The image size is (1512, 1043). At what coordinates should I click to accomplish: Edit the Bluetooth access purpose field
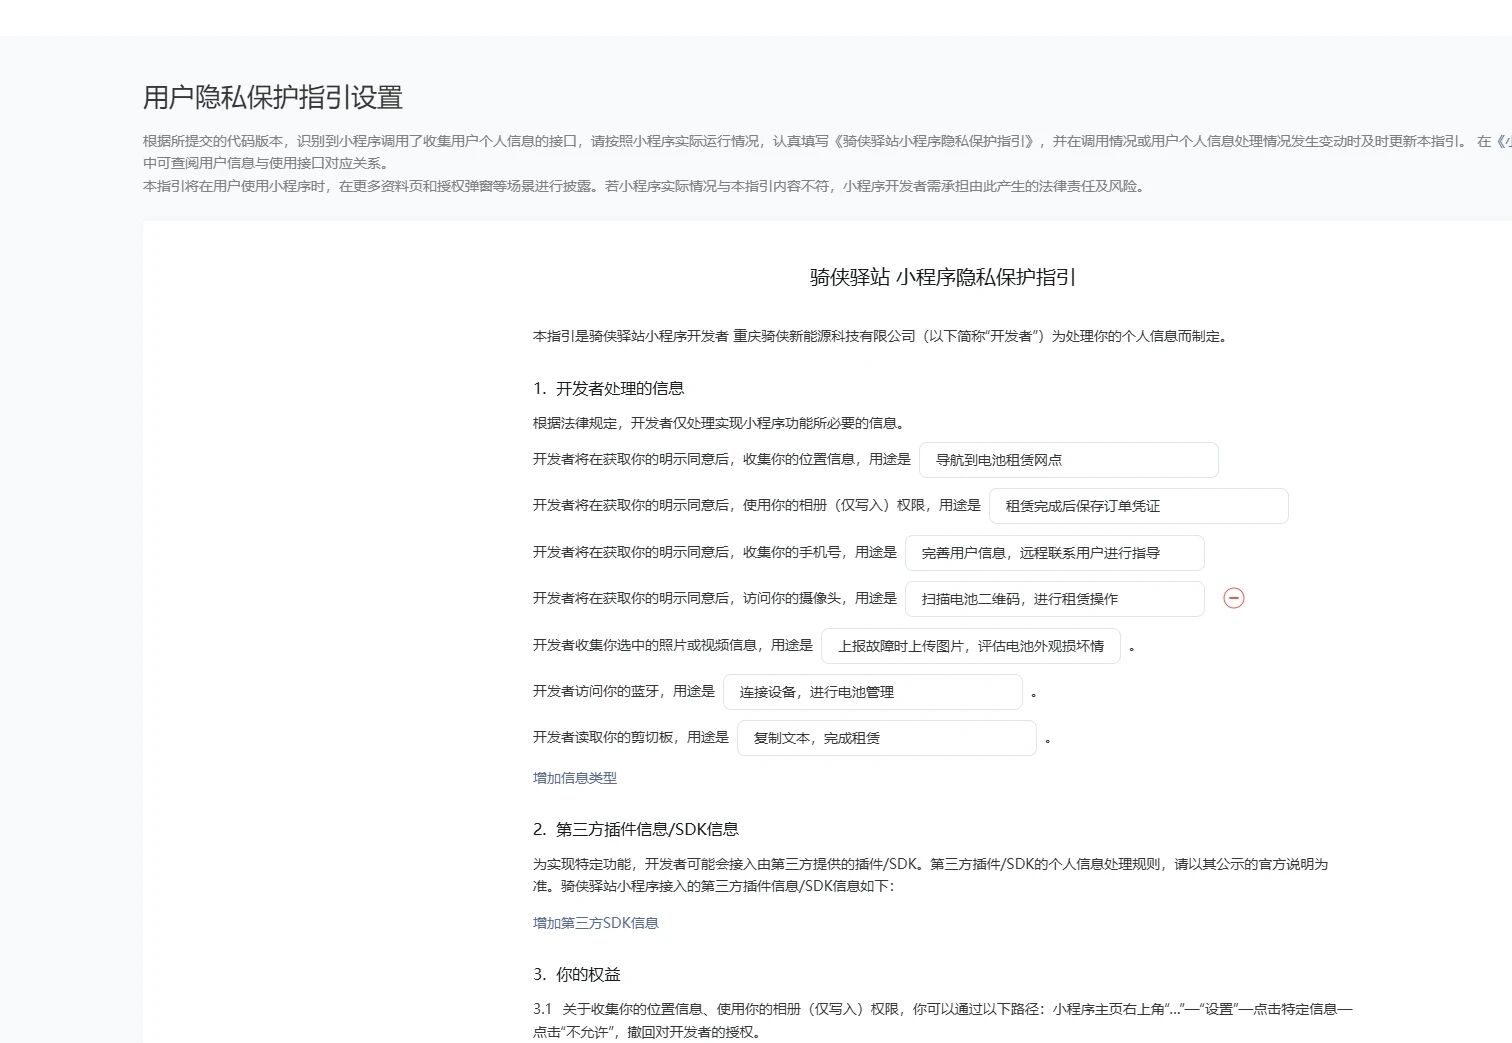[x=872, y=692]
